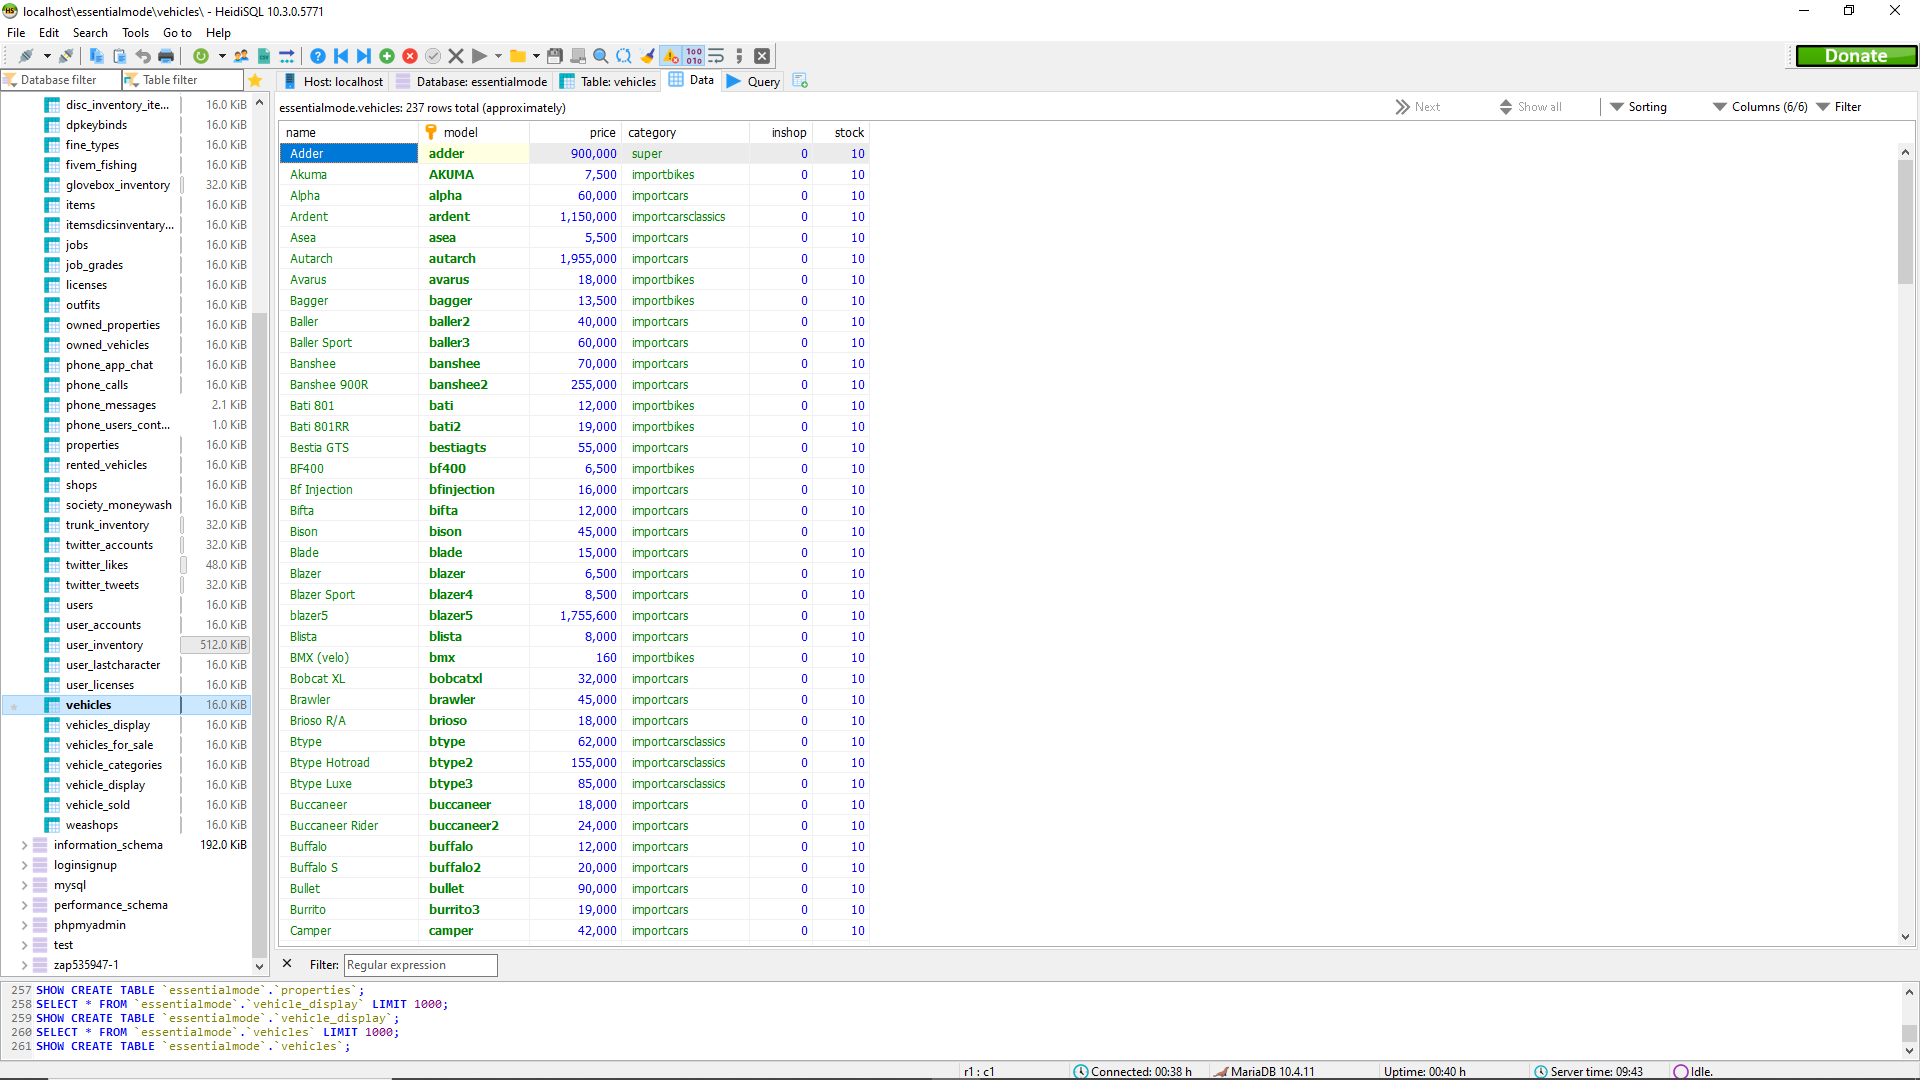Image resolution: width=1920 pixels, height=1080 pixels.
Task: Click the red Delete row icon
Action: tap(410, 56)
